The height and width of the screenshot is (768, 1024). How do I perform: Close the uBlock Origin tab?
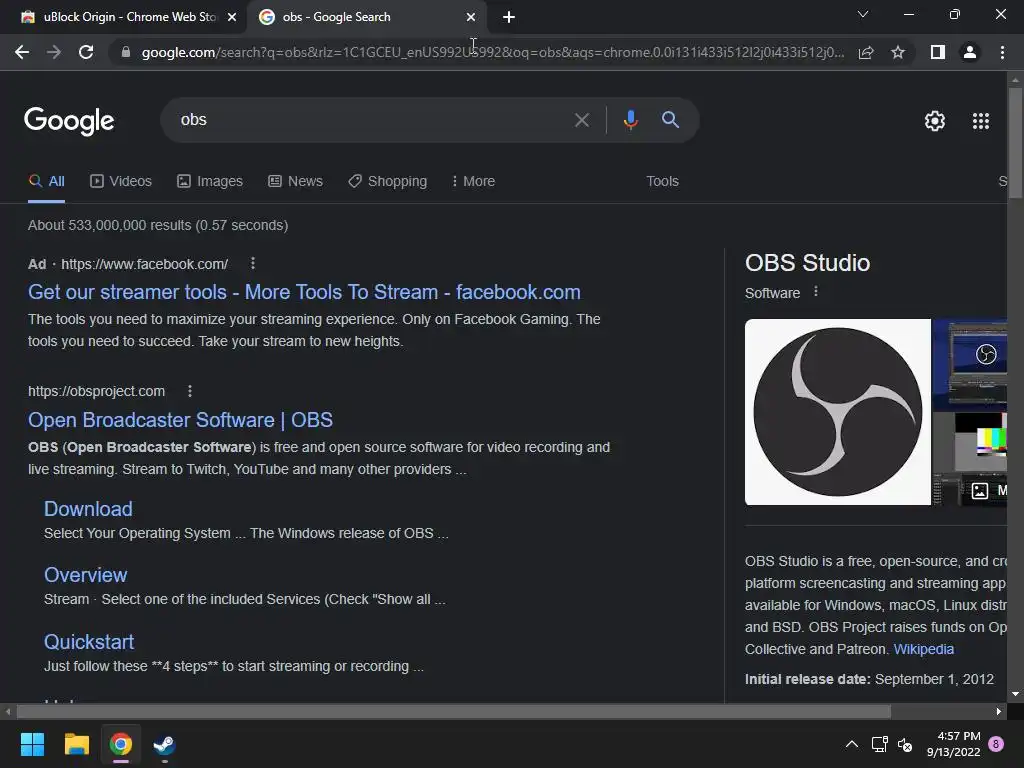[x=232, y=17]
